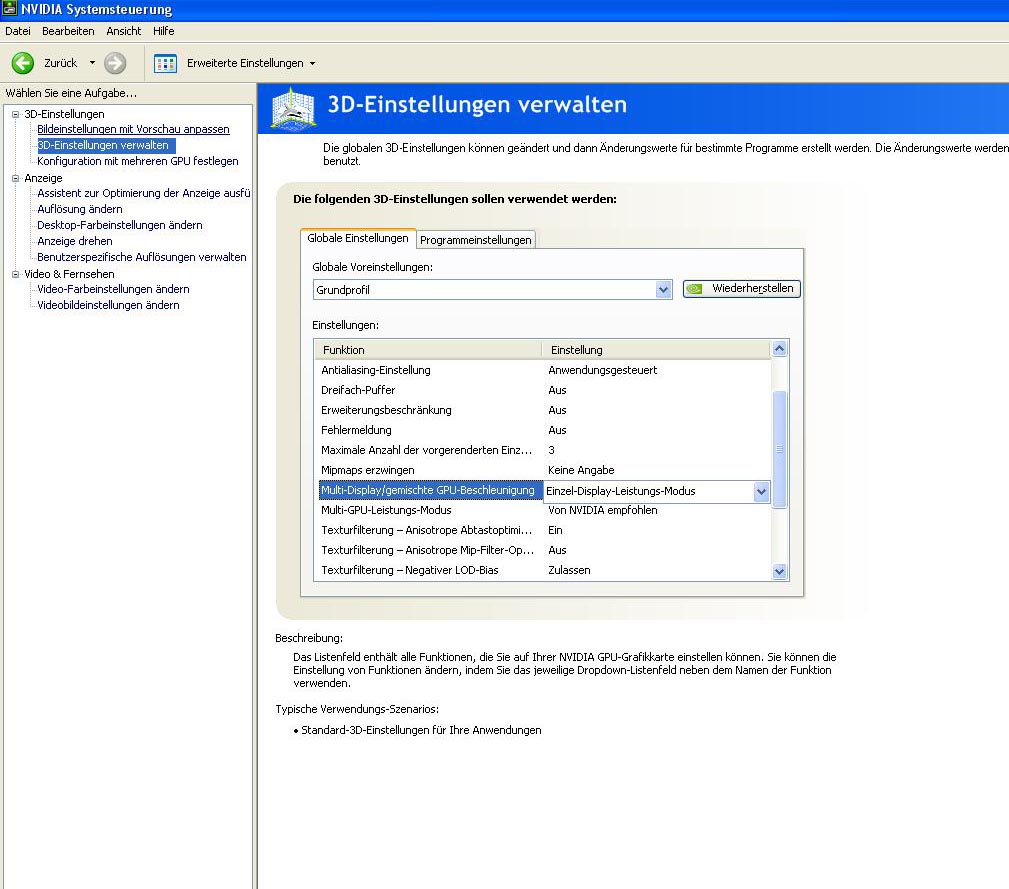The image size is (1009, 889).
Task: Click the settings list scroll-down arrow
Action: click(779, 571)
